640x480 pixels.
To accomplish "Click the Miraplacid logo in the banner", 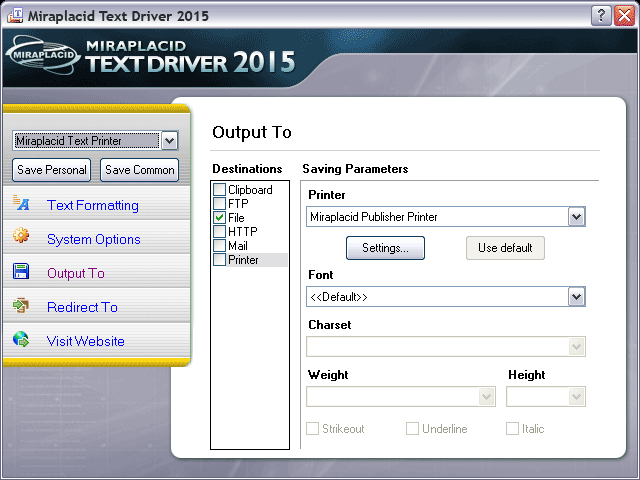I will (x=43, y=55).
